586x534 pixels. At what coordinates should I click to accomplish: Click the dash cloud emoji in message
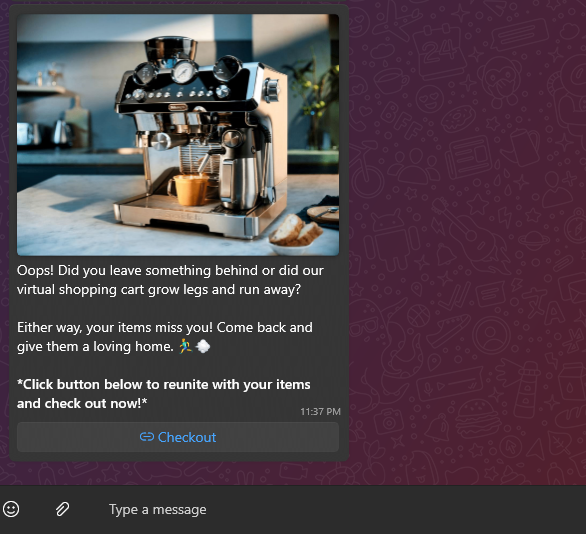[x=203, y=346]
